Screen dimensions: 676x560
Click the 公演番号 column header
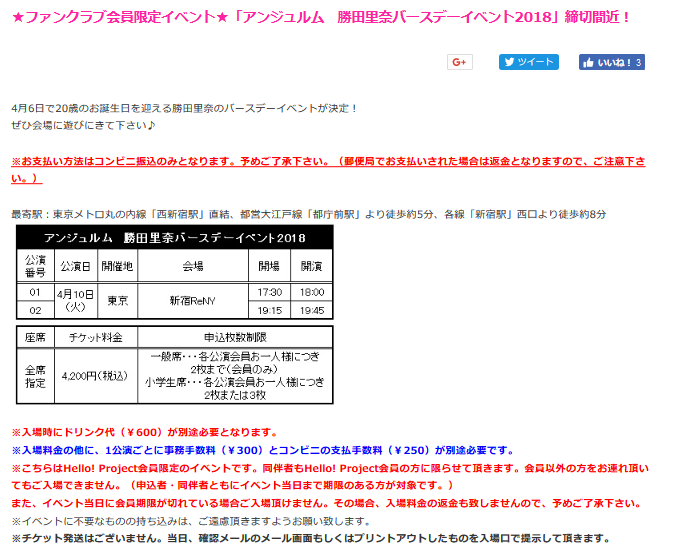(x=35, y=266)
